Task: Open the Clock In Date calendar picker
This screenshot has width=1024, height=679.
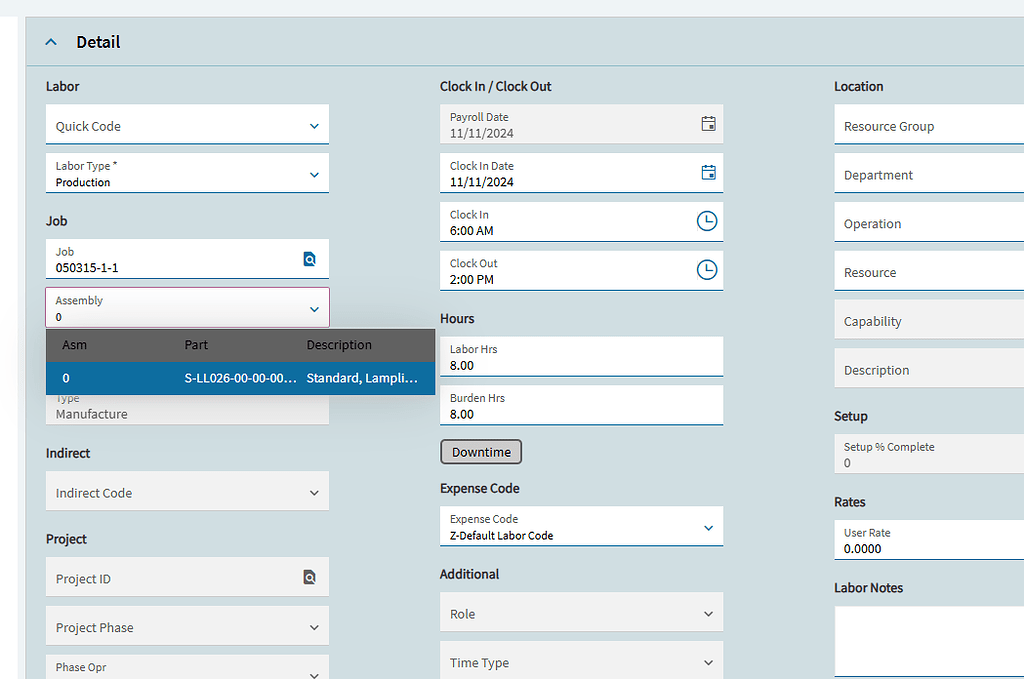Action: [x=708, y=172]
